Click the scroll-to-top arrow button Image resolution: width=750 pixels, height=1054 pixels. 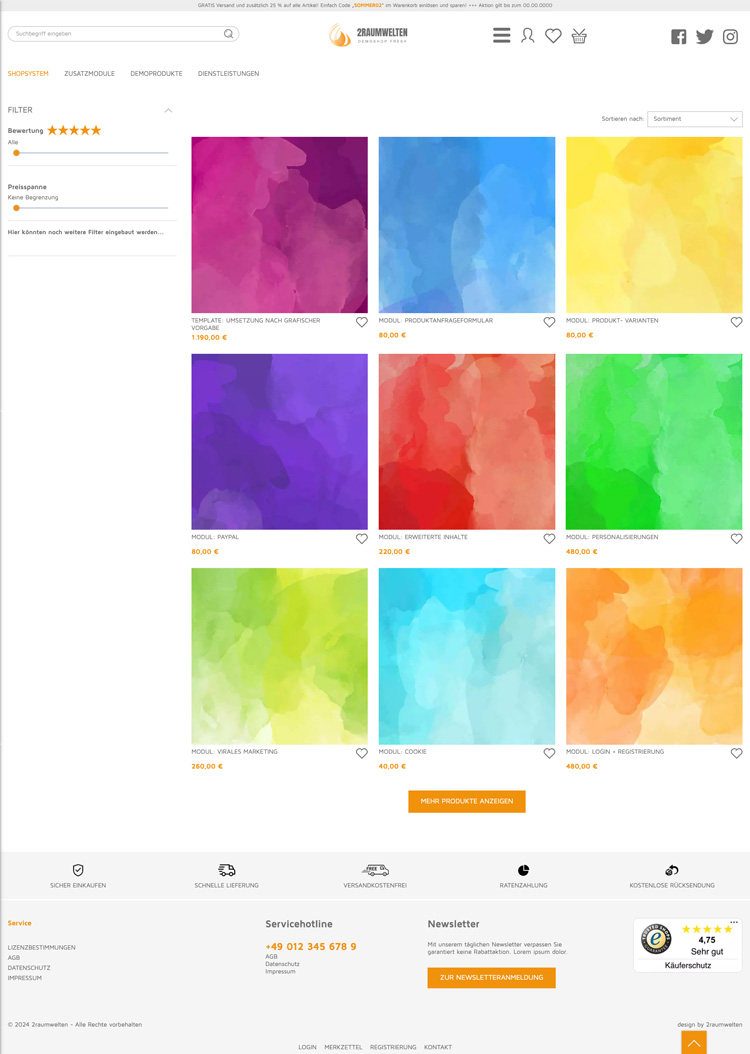pyautogui.click(x=694, y=1043)
